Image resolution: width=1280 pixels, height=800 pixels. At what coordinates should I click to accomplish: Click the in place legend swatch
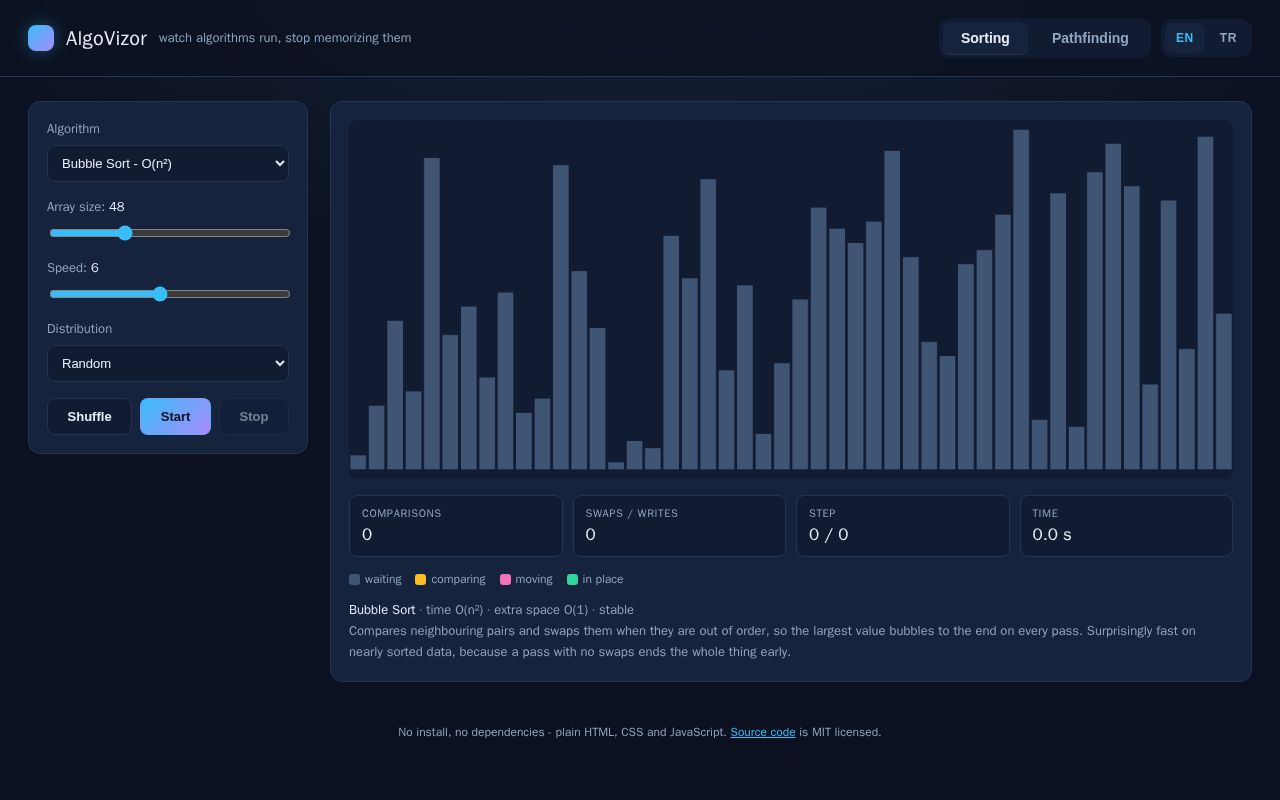572,579
